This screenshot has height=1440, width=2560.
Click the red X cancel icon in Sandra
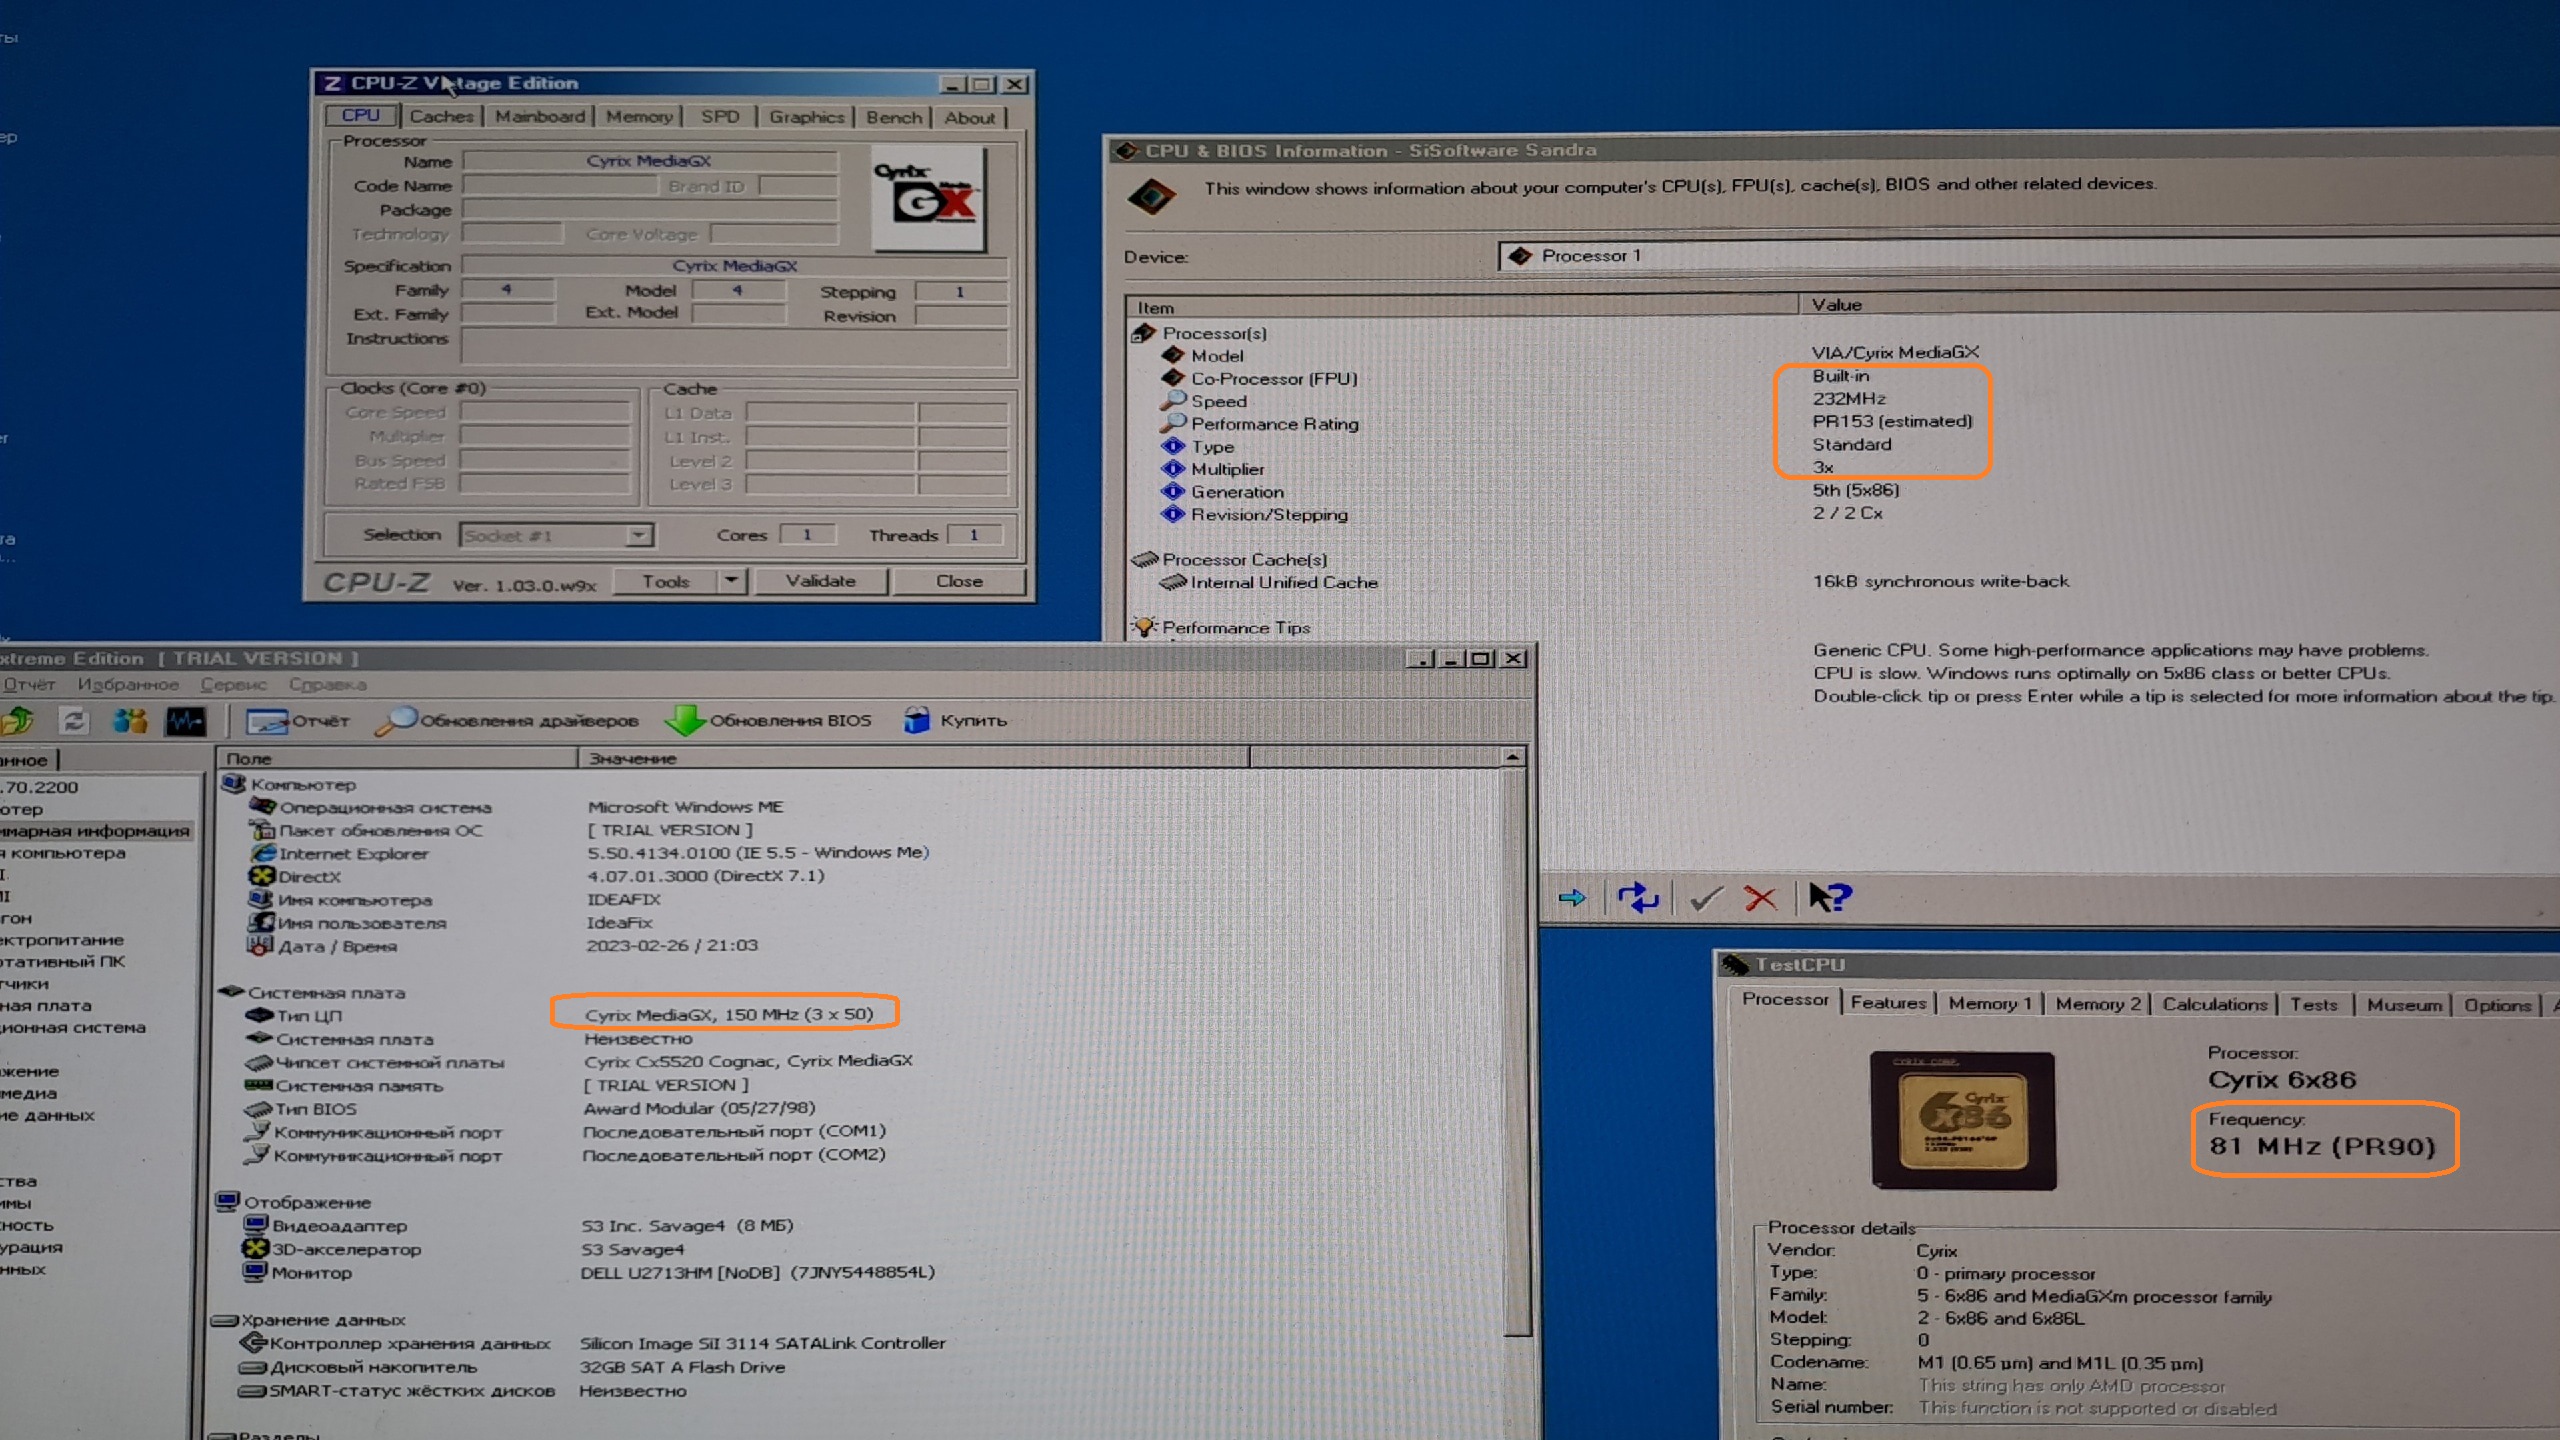pyautogui.click(x=1760, y=898)
